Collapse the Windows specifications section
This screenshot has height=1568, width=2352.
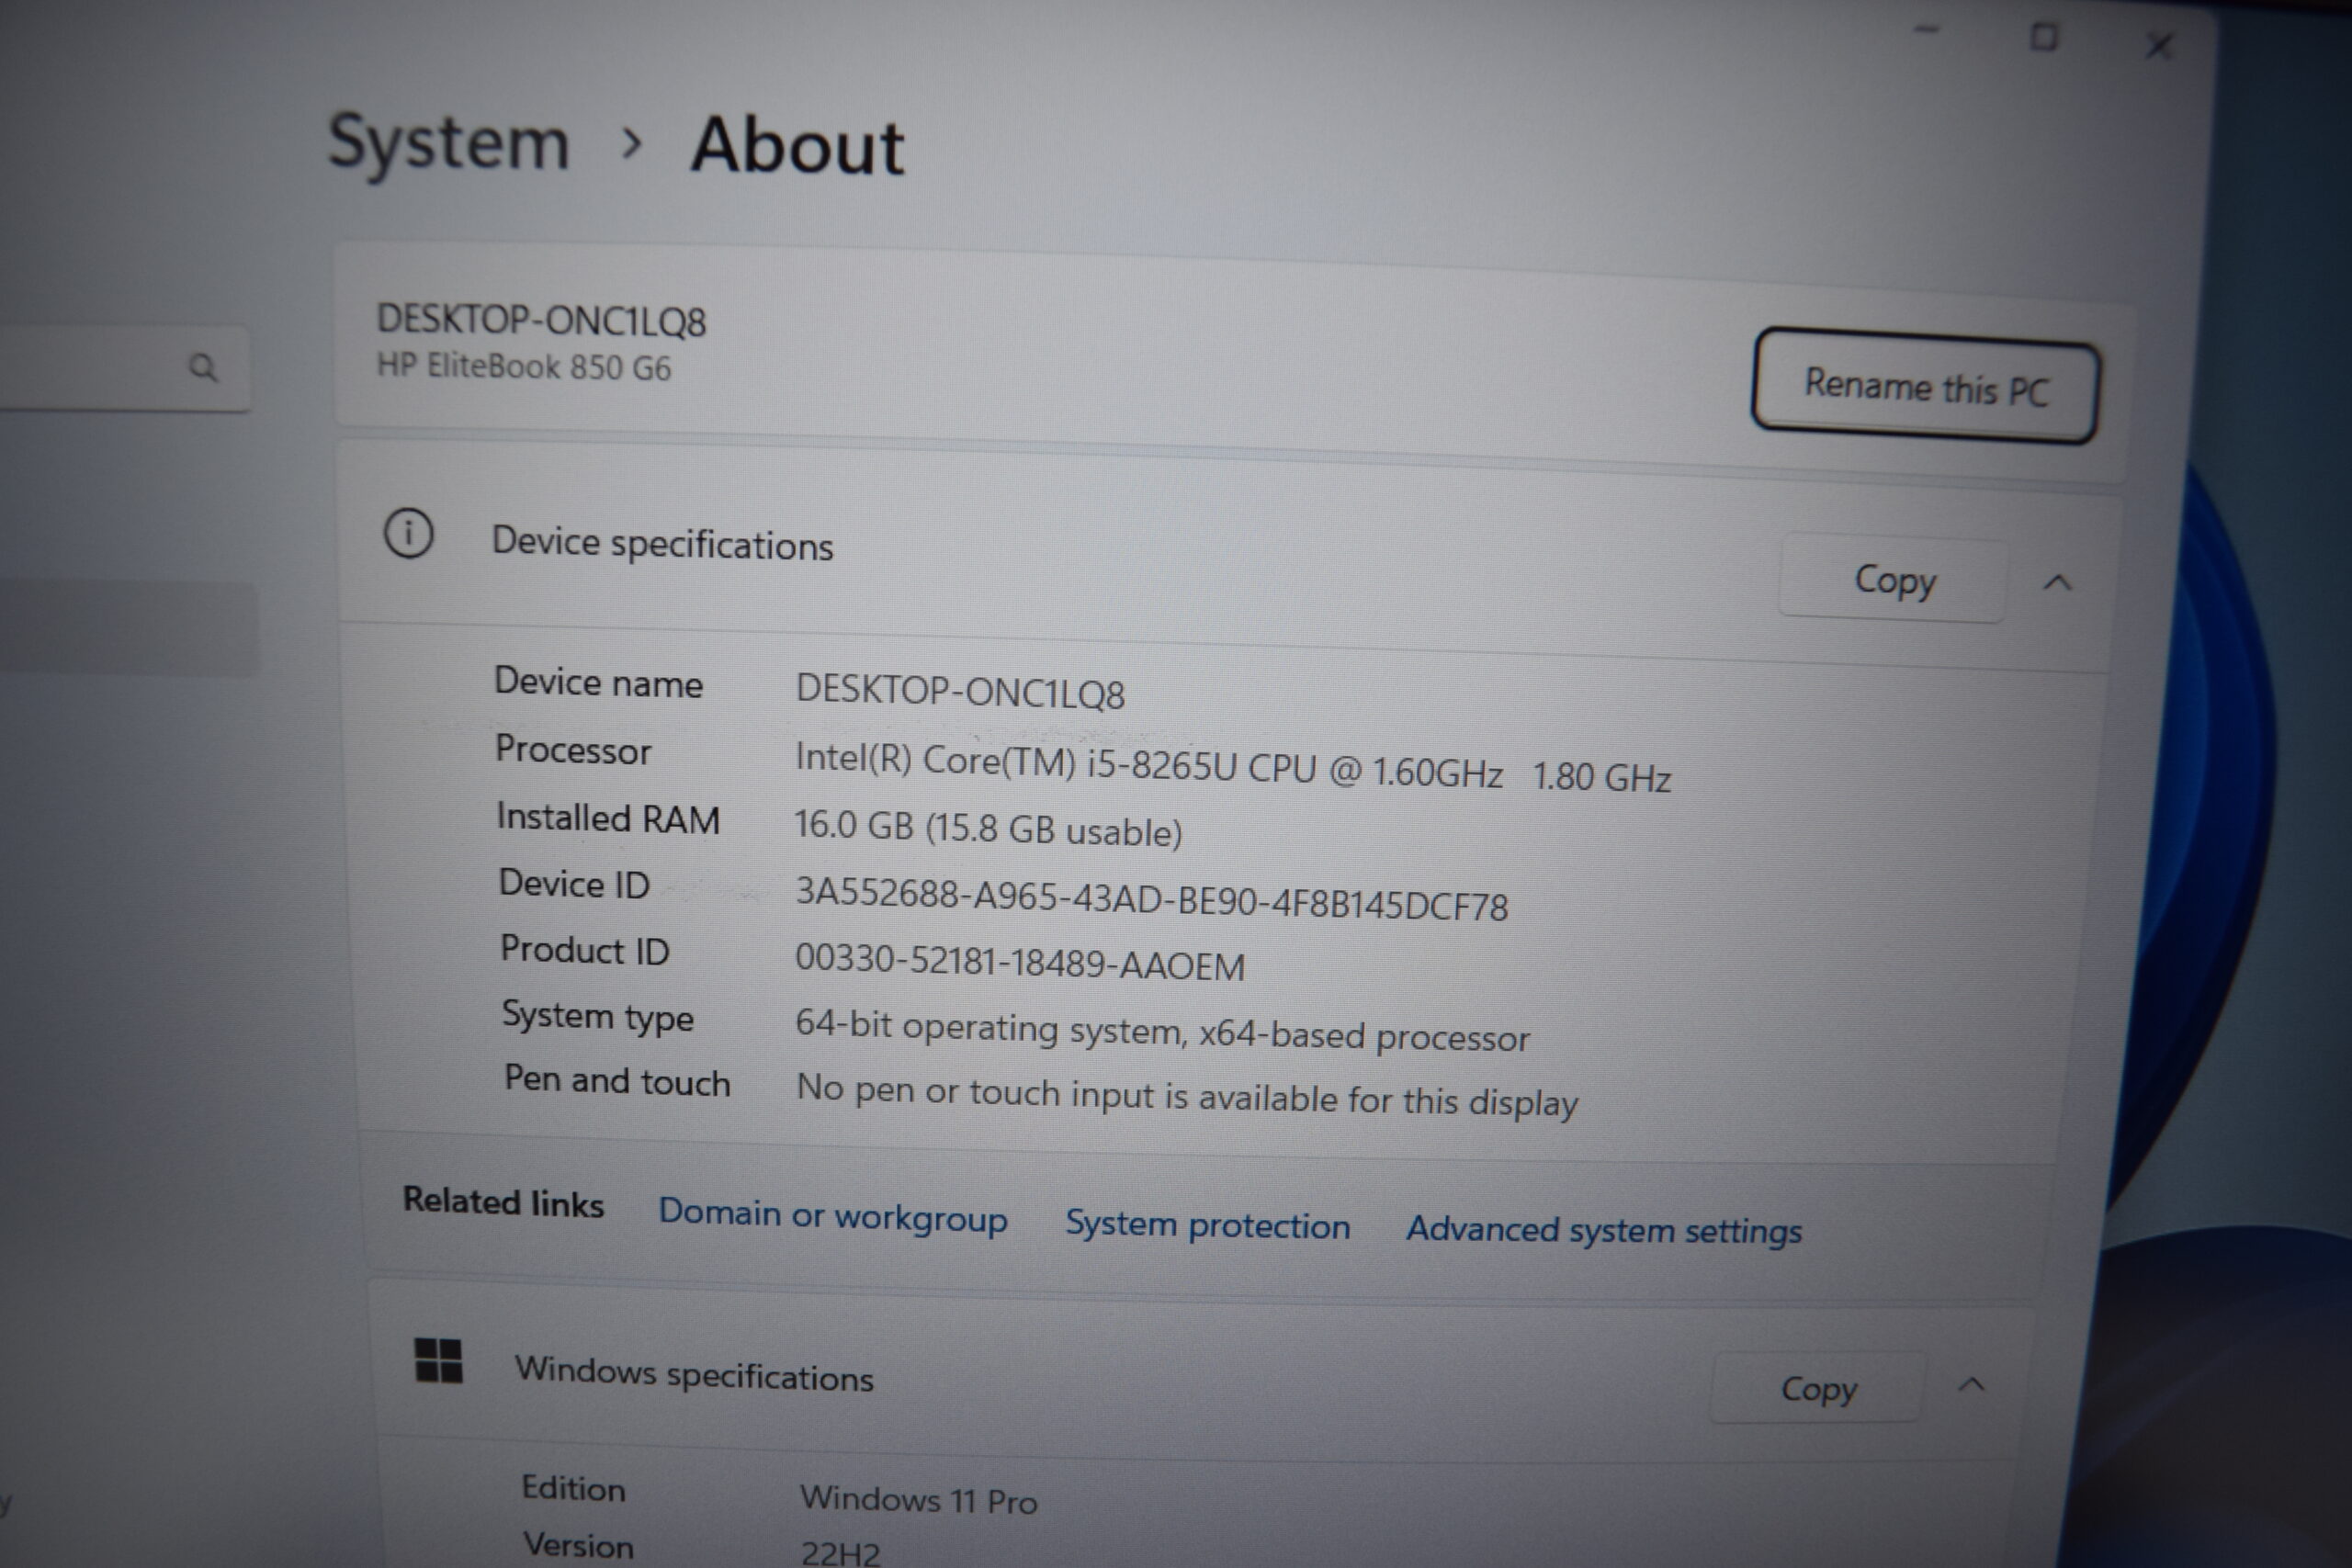pyautogui.click(x=1971, y=1385)
